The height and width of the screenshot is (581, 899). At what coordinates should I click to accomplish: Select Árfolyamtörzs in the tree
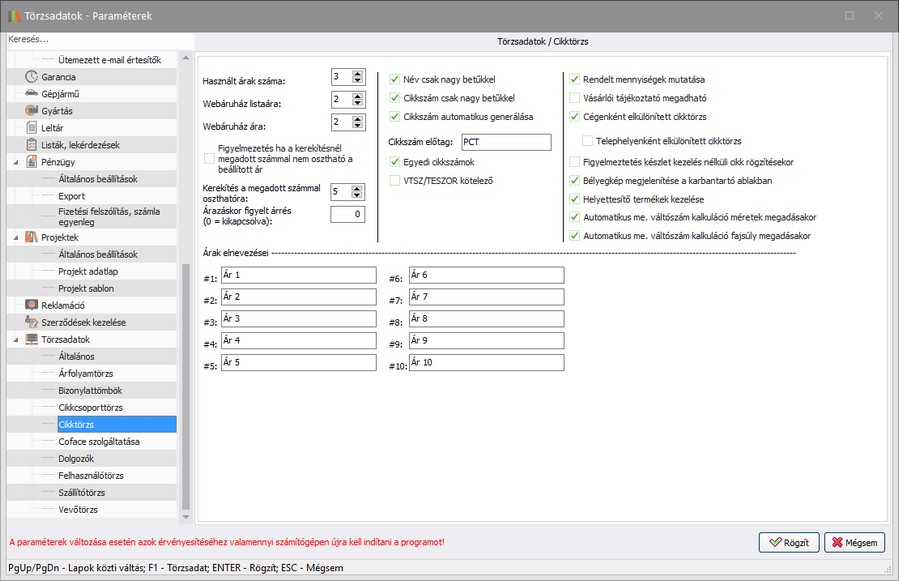(x=84, y=373)
